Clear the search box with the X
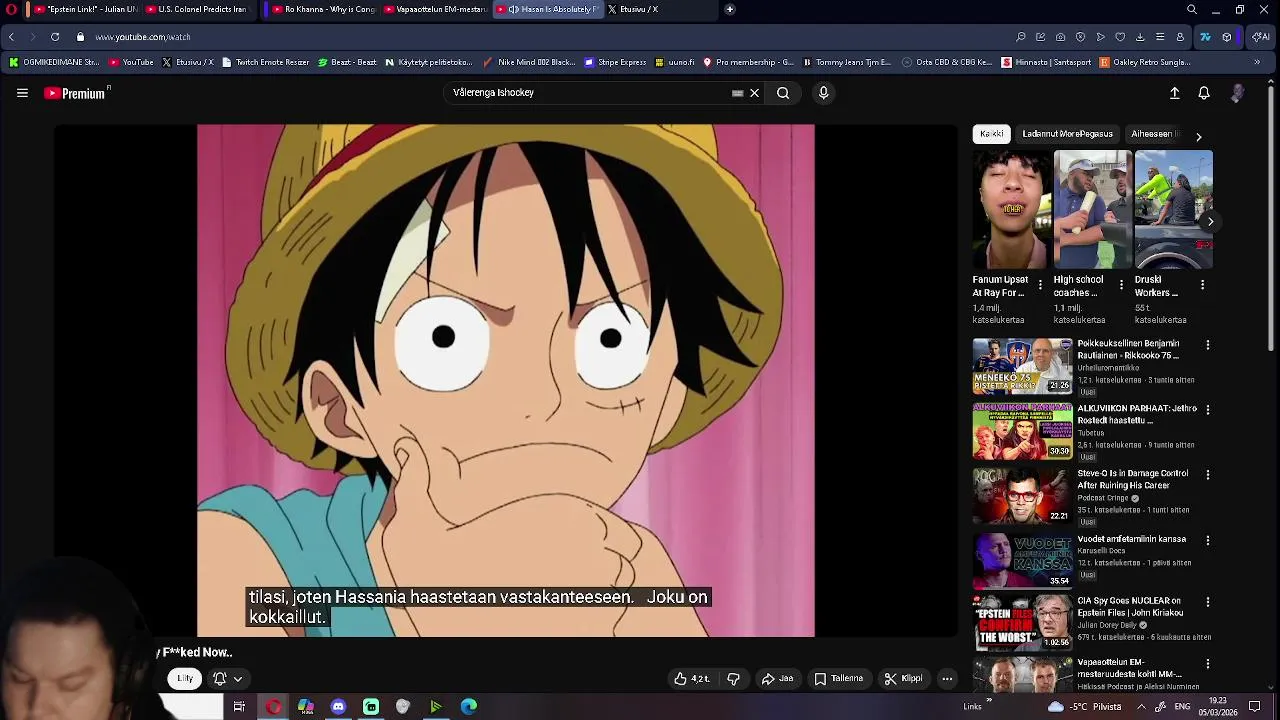The width and height of the screenshot is (1280, 720). pos(755,93)
